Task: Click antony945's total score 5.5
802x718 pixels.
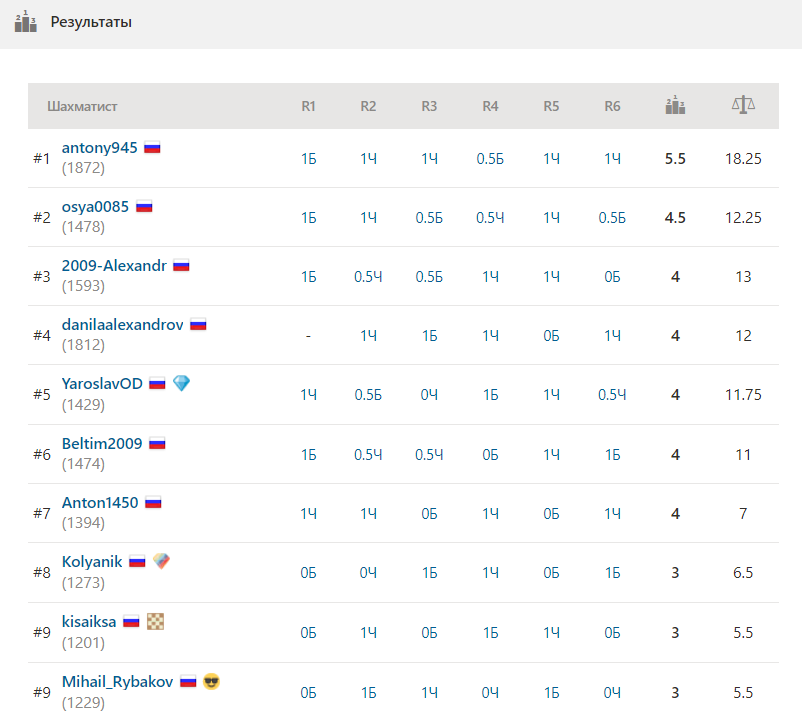Action: click(x=675, y=159)
